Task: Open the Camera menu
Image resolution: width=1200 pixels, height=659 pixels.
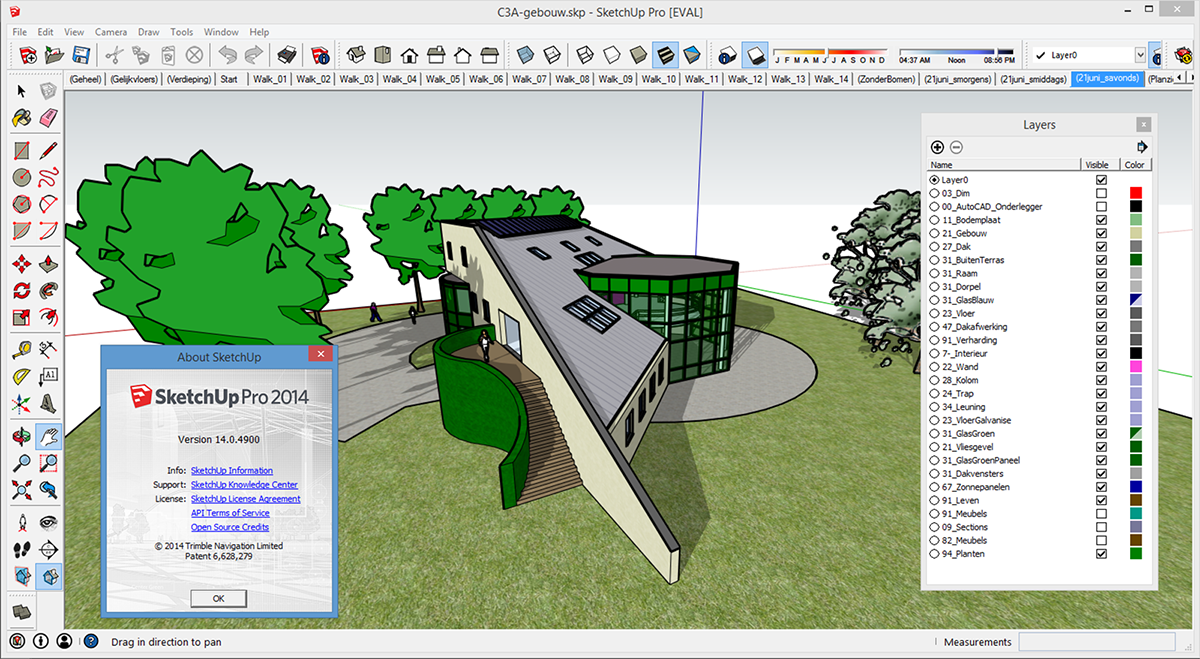Action: coord(110,32)
